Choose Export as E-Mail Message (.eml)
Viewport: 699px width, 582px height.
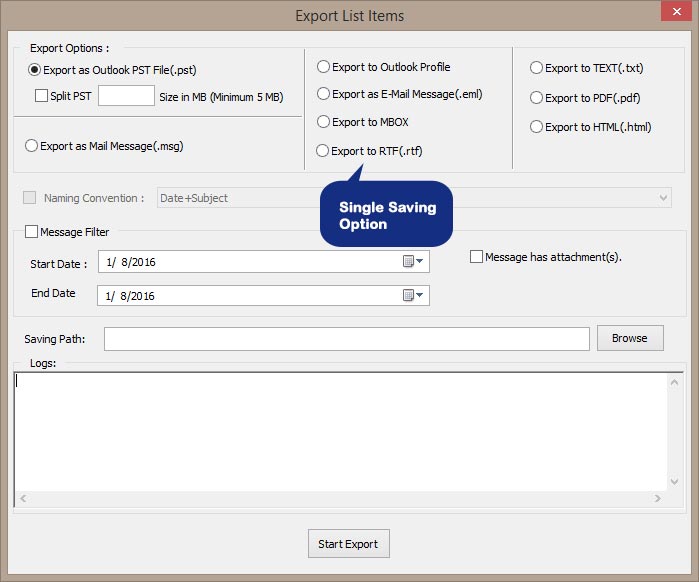coord(323,94)
